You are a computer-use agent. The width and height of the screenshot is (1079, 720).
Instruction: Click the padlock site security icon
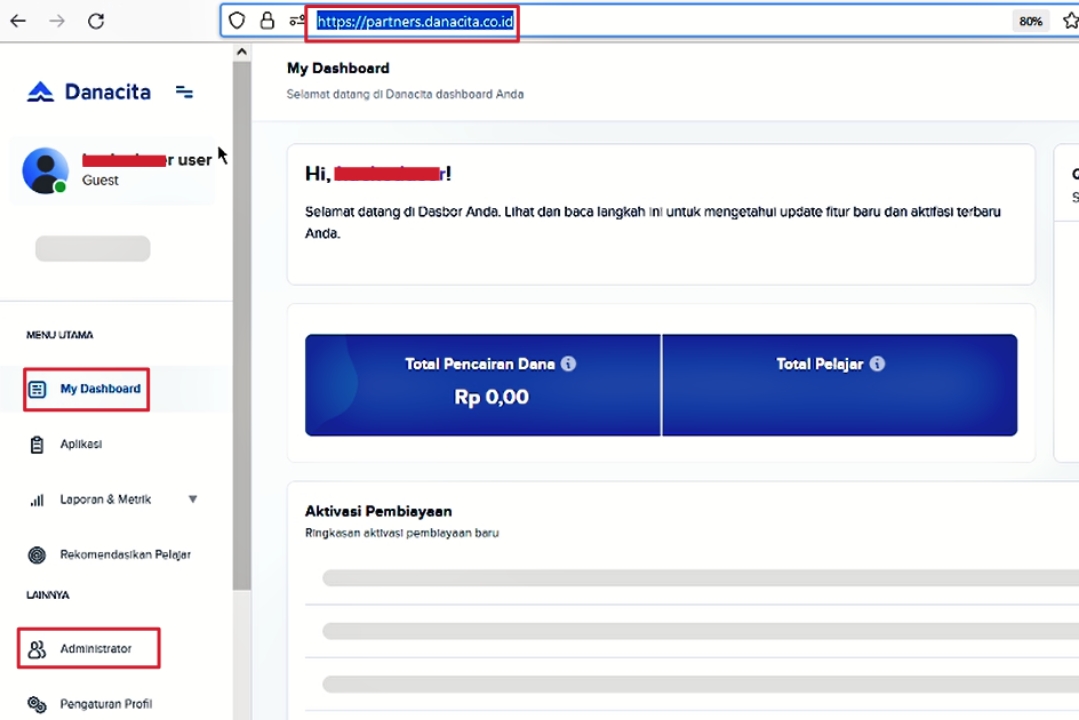coord(267,21)
